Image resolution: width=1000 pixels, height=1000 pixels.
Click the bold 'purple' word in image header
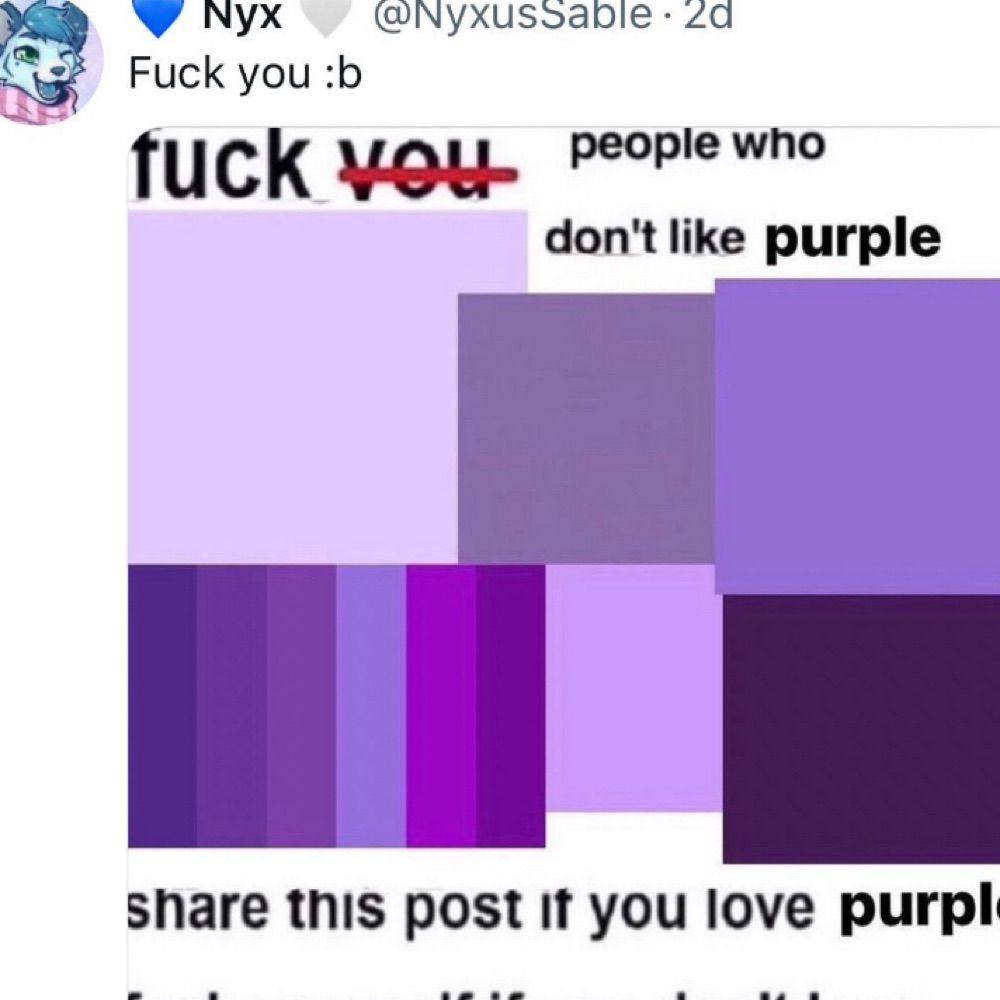pos(853,240)
